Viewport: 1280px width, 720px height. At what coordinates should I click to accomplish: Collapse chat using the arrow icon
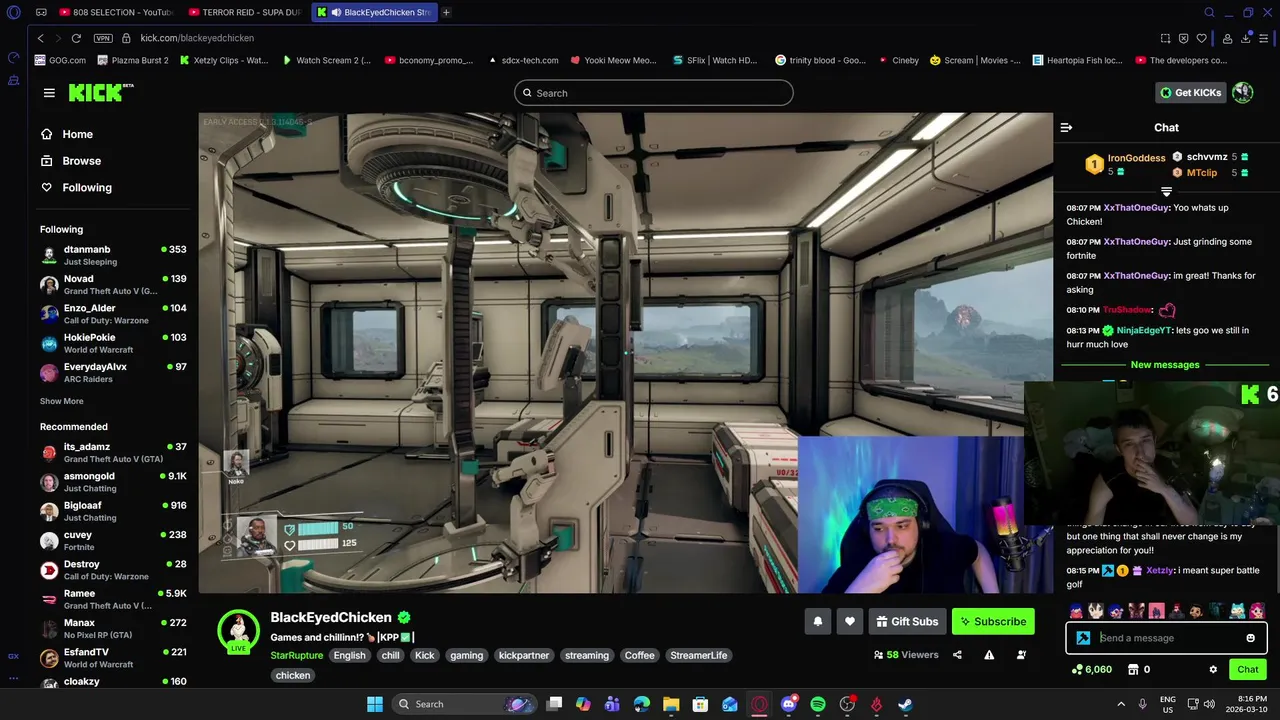1066,128
